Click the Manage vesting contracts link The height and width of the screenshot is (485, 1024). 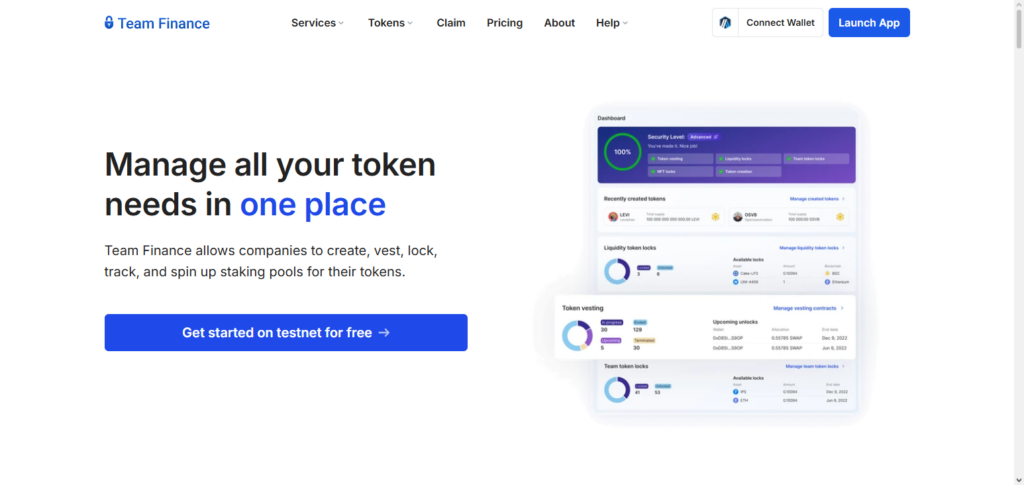pyautogui.click(x=807, y=309)
